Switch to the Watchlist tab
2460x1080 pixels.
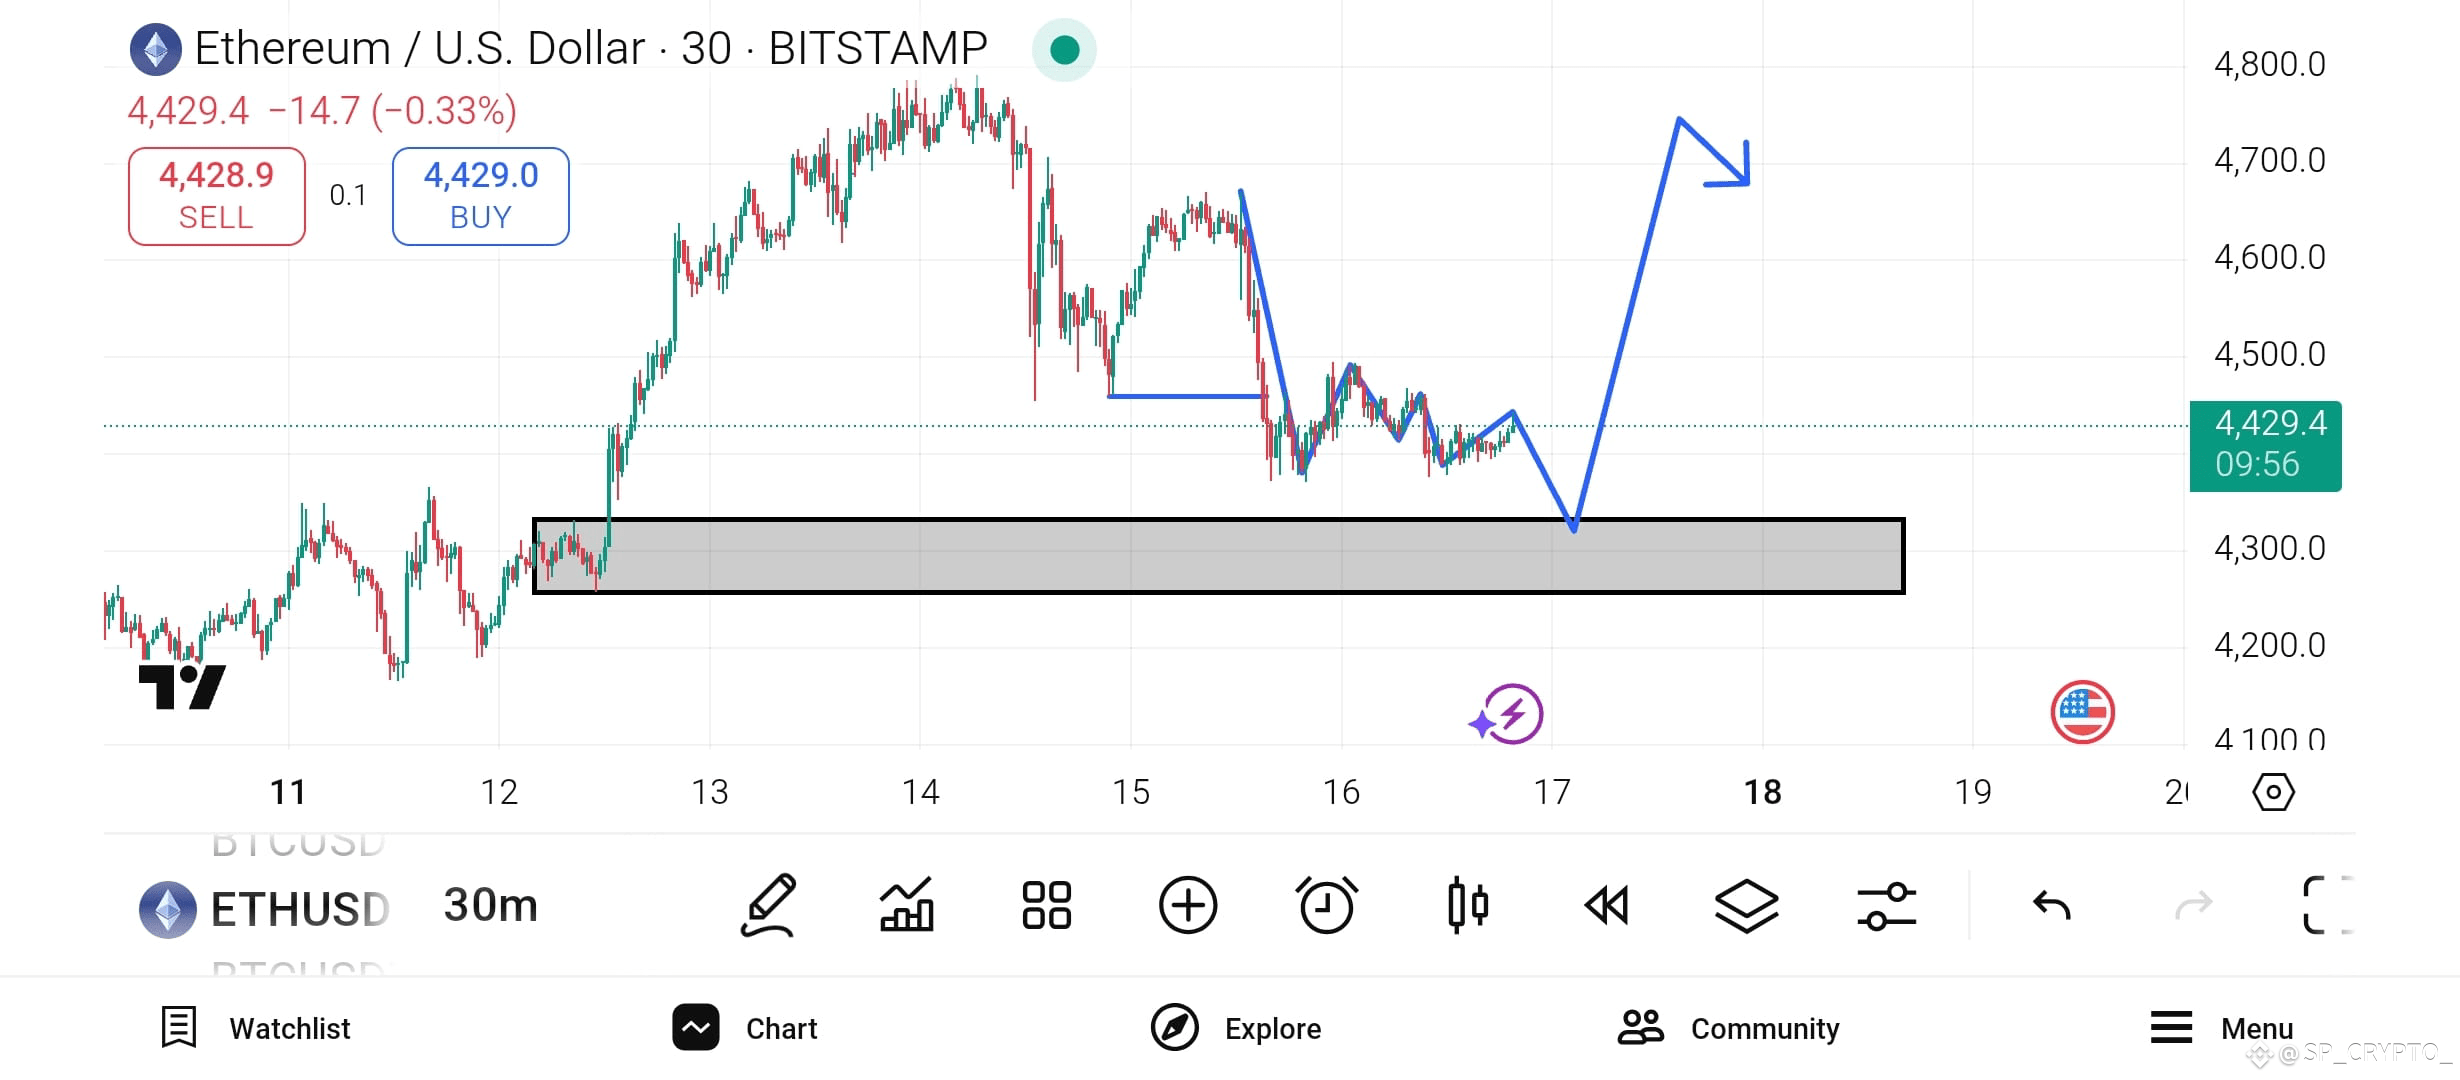point(256,1028)
